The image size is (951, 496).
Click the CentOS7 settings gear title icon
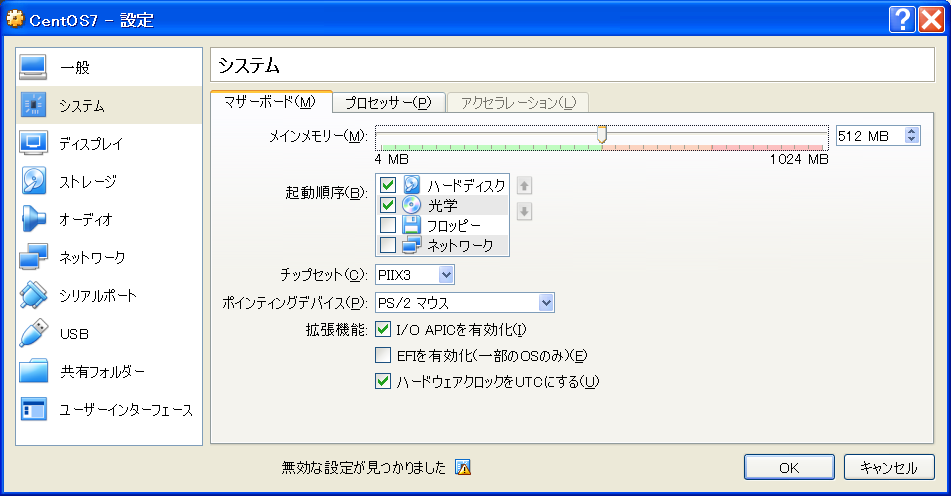15,19
